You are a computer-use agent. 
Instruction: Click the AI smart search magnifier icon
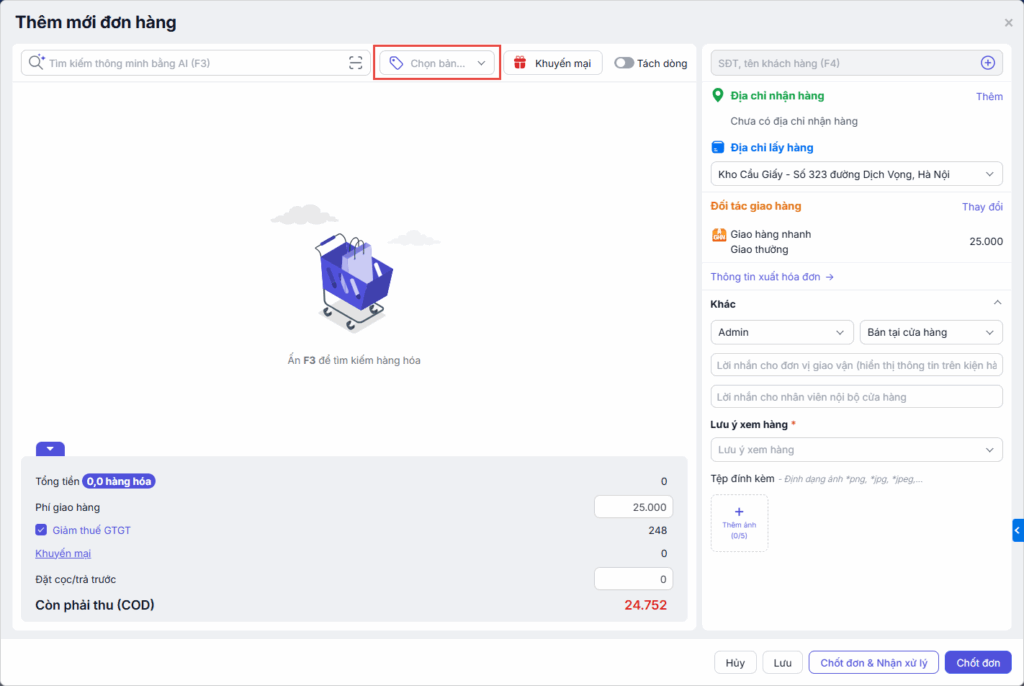(36, 63)
